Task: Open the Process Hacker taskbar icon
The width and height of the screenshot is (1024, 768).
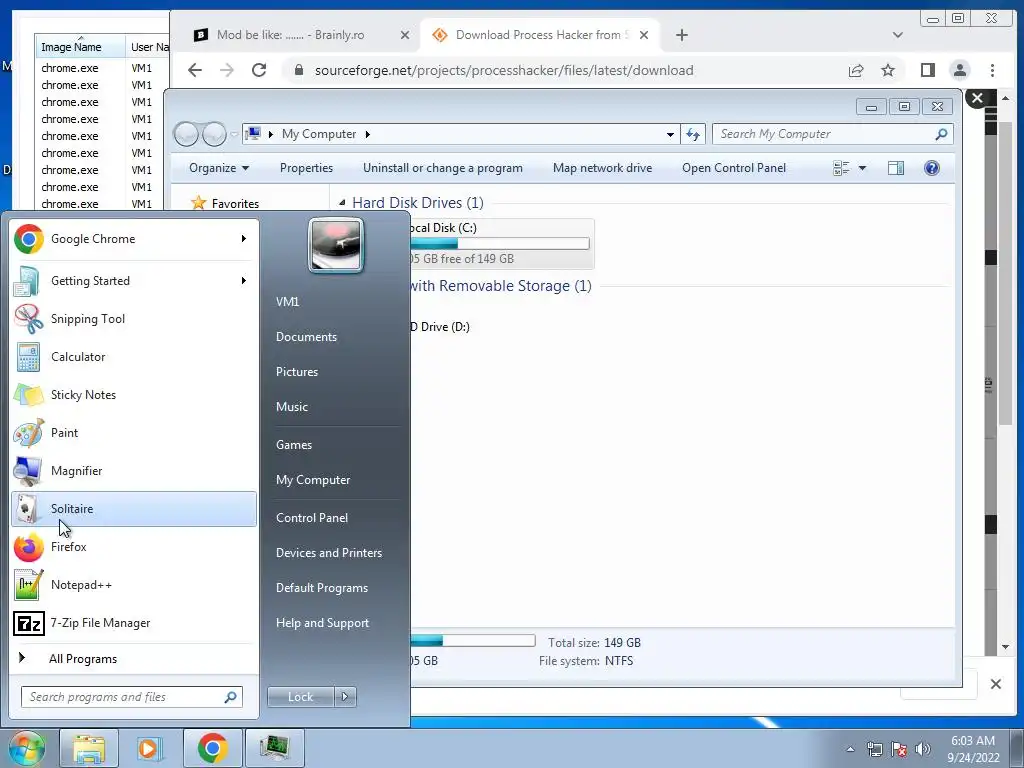Action: [x=274, y=748]
